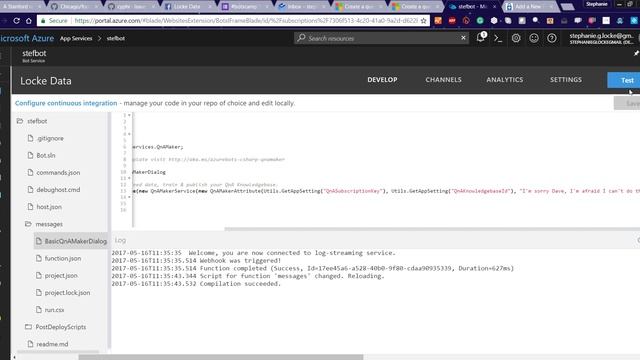Bookmark this page with the star

pos(423,20)
